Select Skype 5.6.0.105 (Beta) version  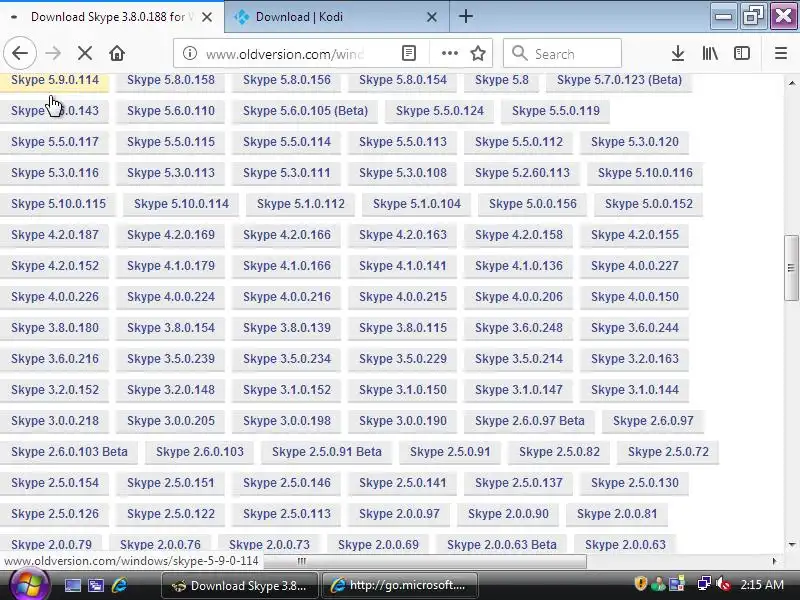(x=305, y=111)
